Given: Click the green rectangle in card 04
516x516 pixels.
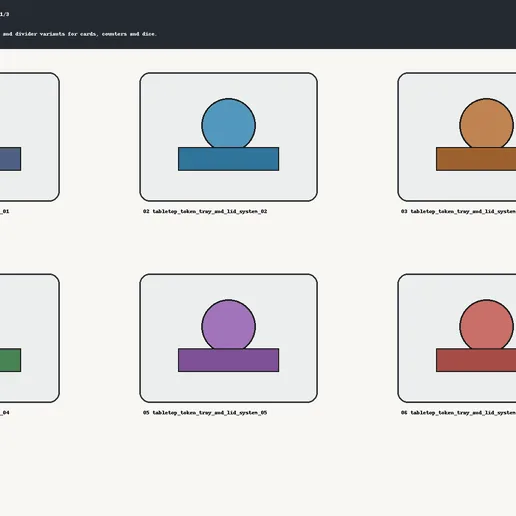Looking at the screenshot, I should (x=10, y=360).
